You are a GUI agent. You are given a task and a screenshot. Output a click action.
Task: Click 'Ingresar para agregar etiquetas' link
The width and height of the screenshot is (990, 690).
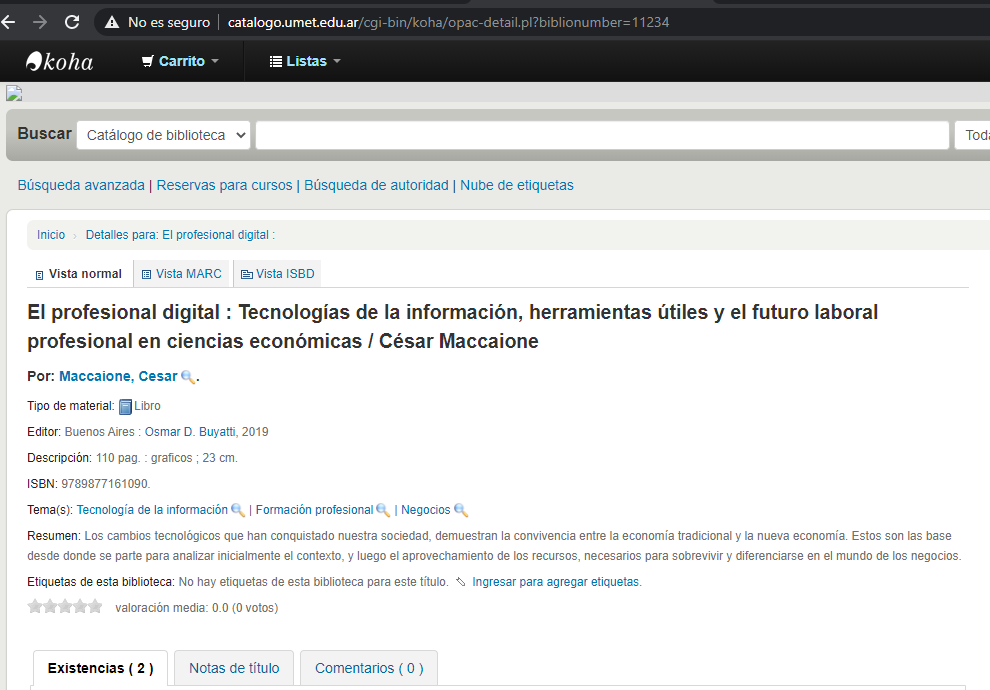point(556,582)
